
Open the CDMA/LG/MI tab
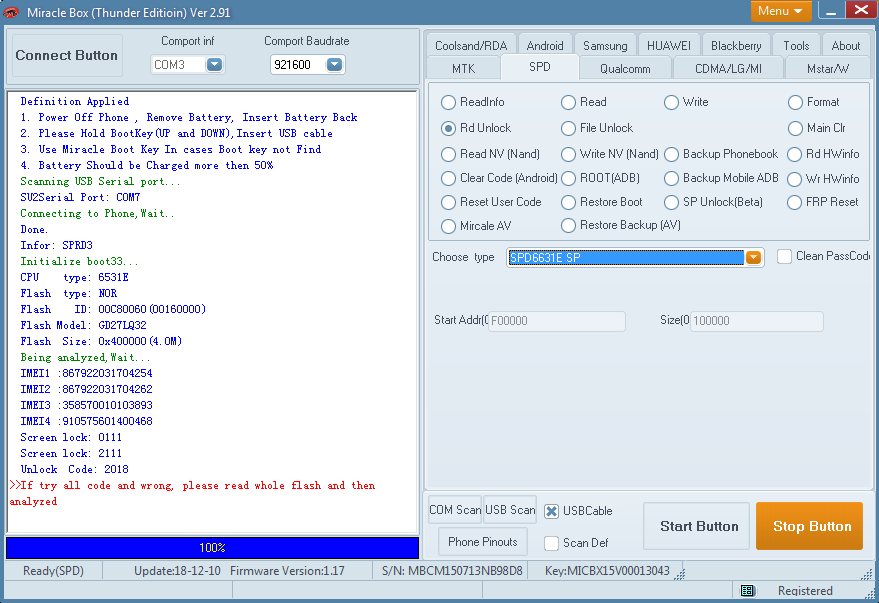tap(728, 68)
